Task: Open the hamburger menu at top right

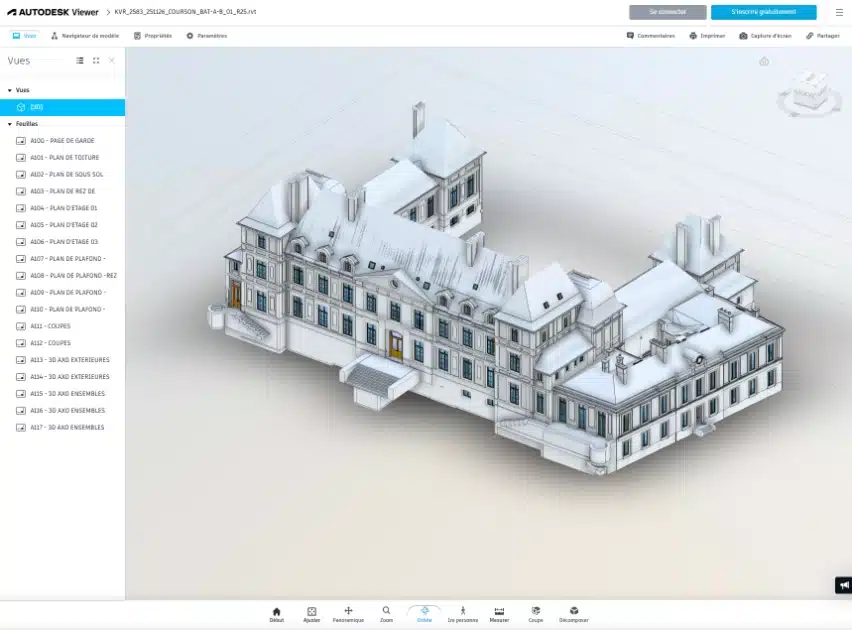Action: (x=839, y=12)
